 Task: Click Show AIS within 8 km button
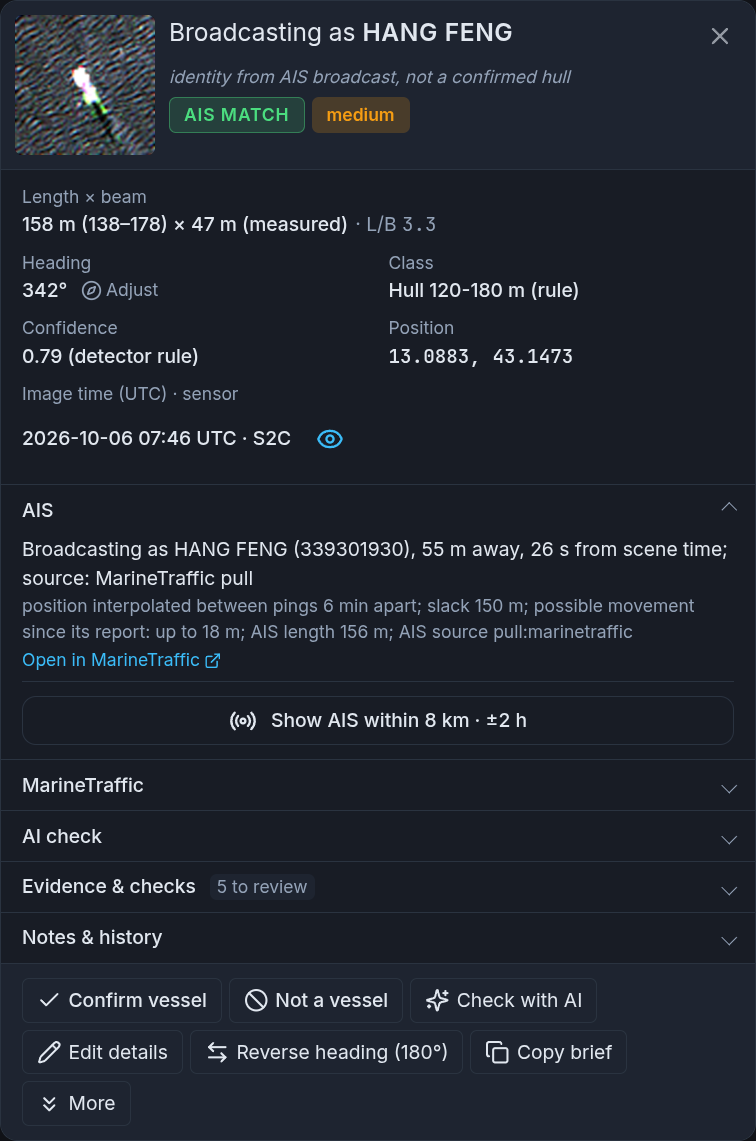click(x=378, y=720)
